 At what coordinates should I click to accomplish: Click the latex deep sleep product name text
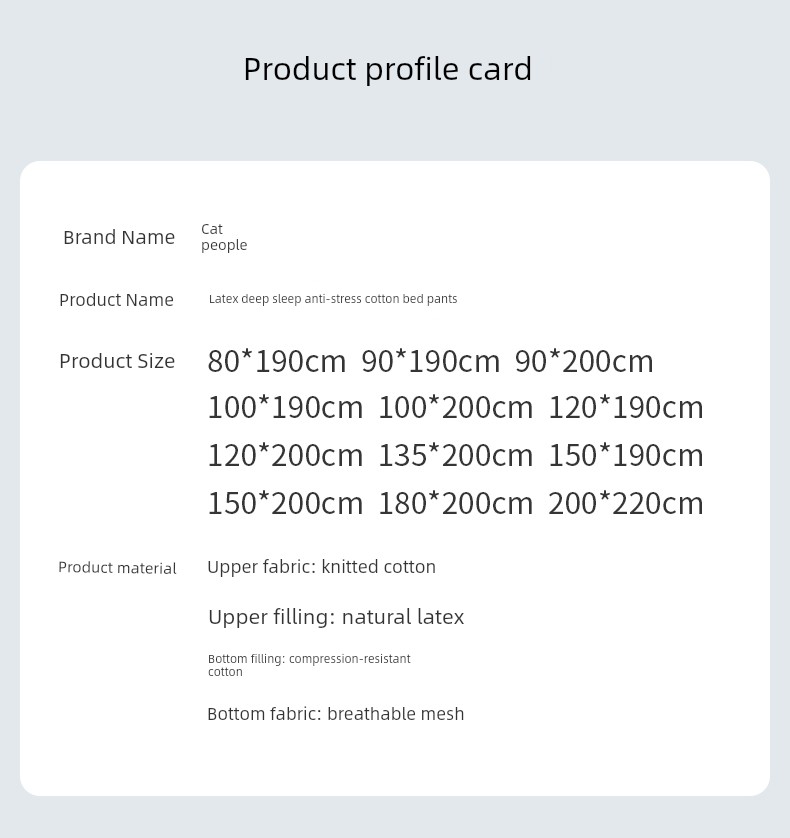coord(332,299)
